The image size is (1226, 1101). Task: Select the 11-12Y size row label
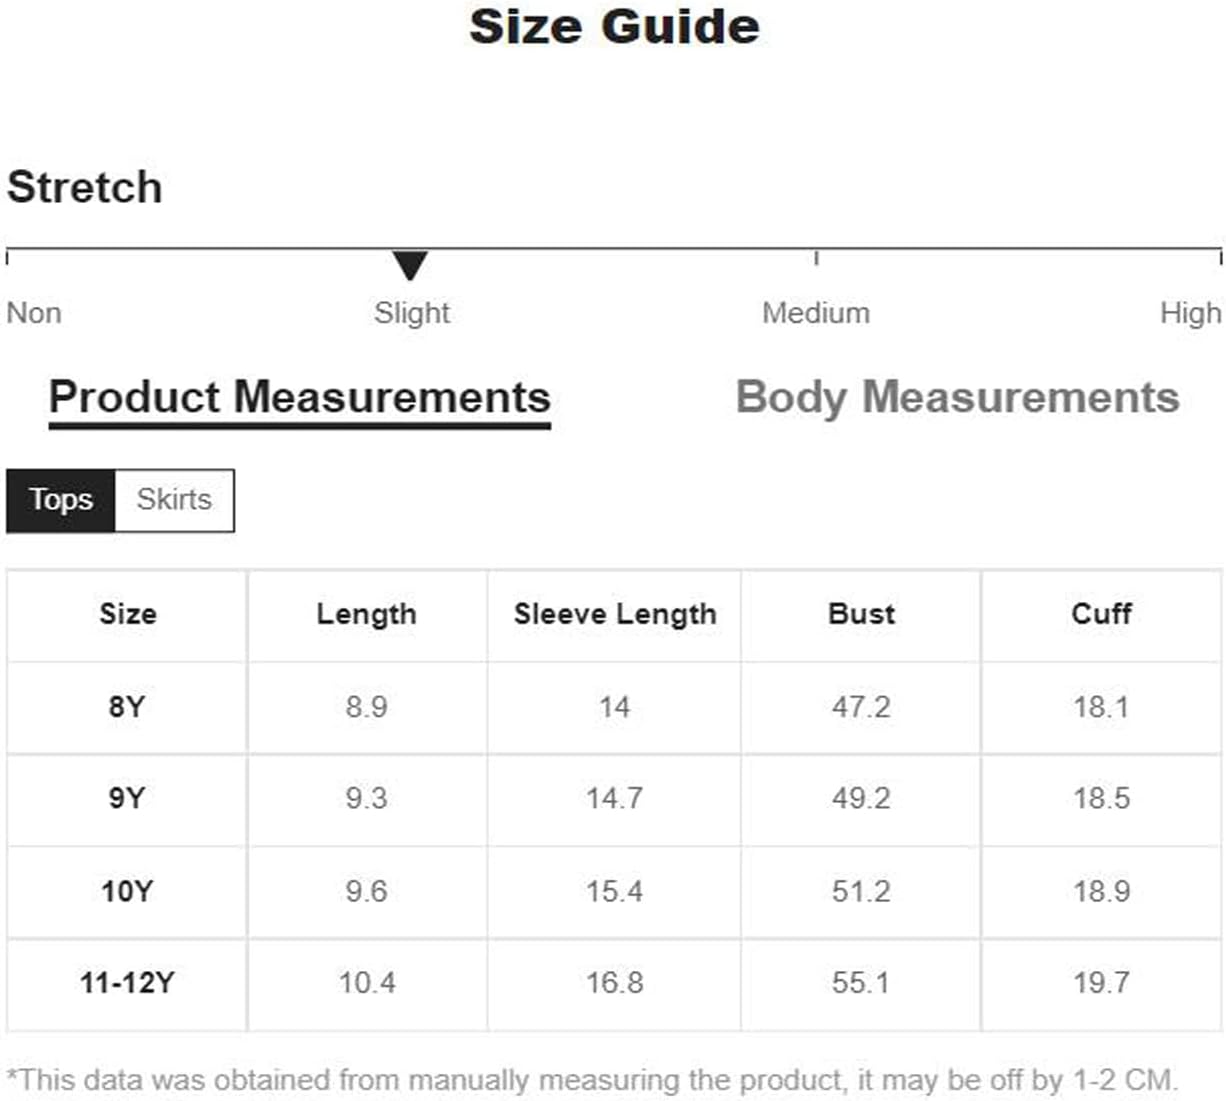(127, 983)
